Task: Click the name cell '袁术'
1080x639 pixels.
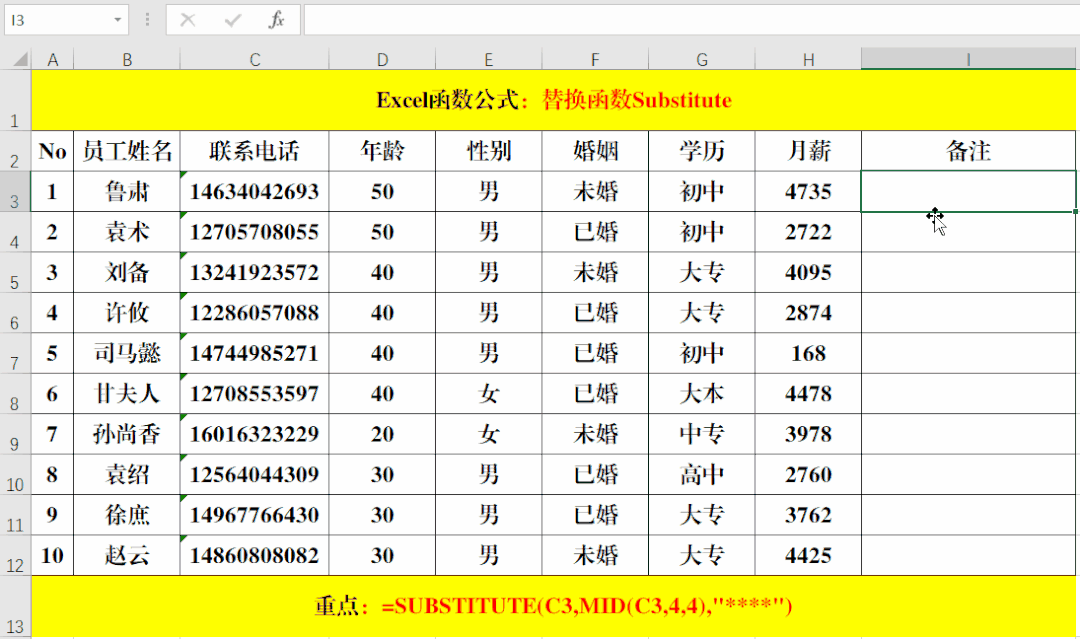Action: click(127, 232)
